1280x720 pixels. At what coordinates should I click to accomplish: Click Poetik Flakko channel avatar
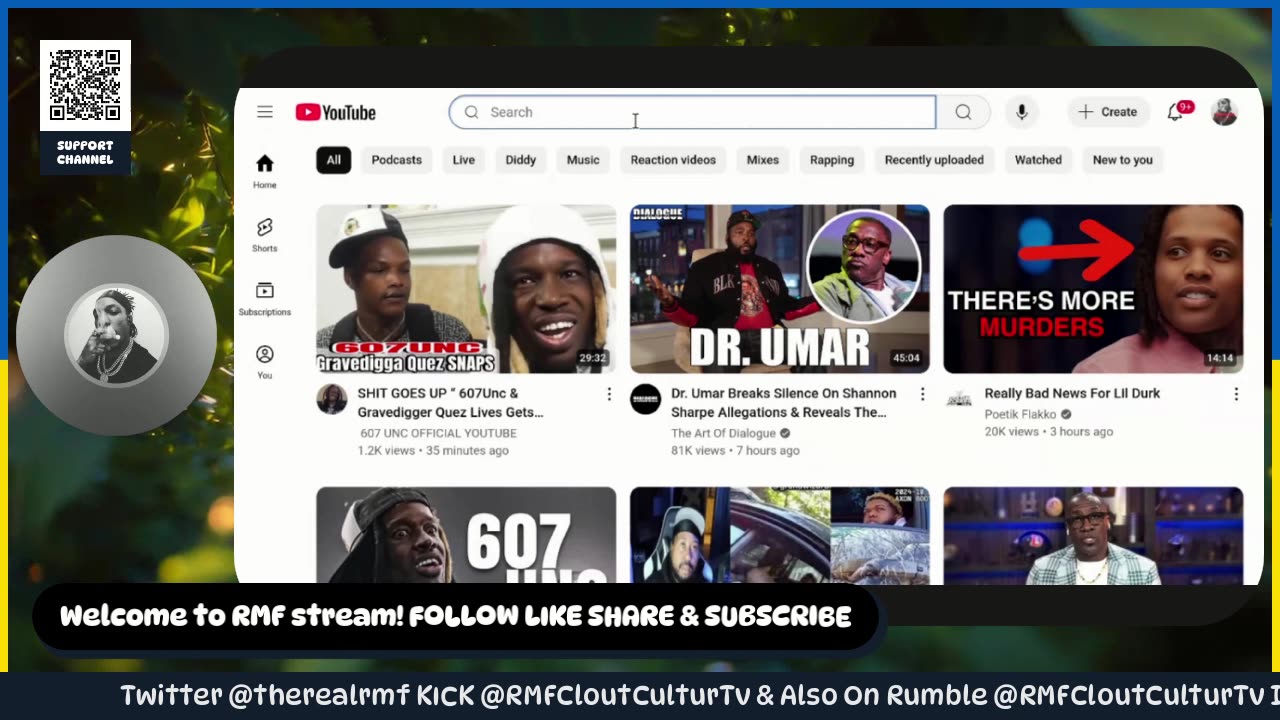[x=959, y=399]
